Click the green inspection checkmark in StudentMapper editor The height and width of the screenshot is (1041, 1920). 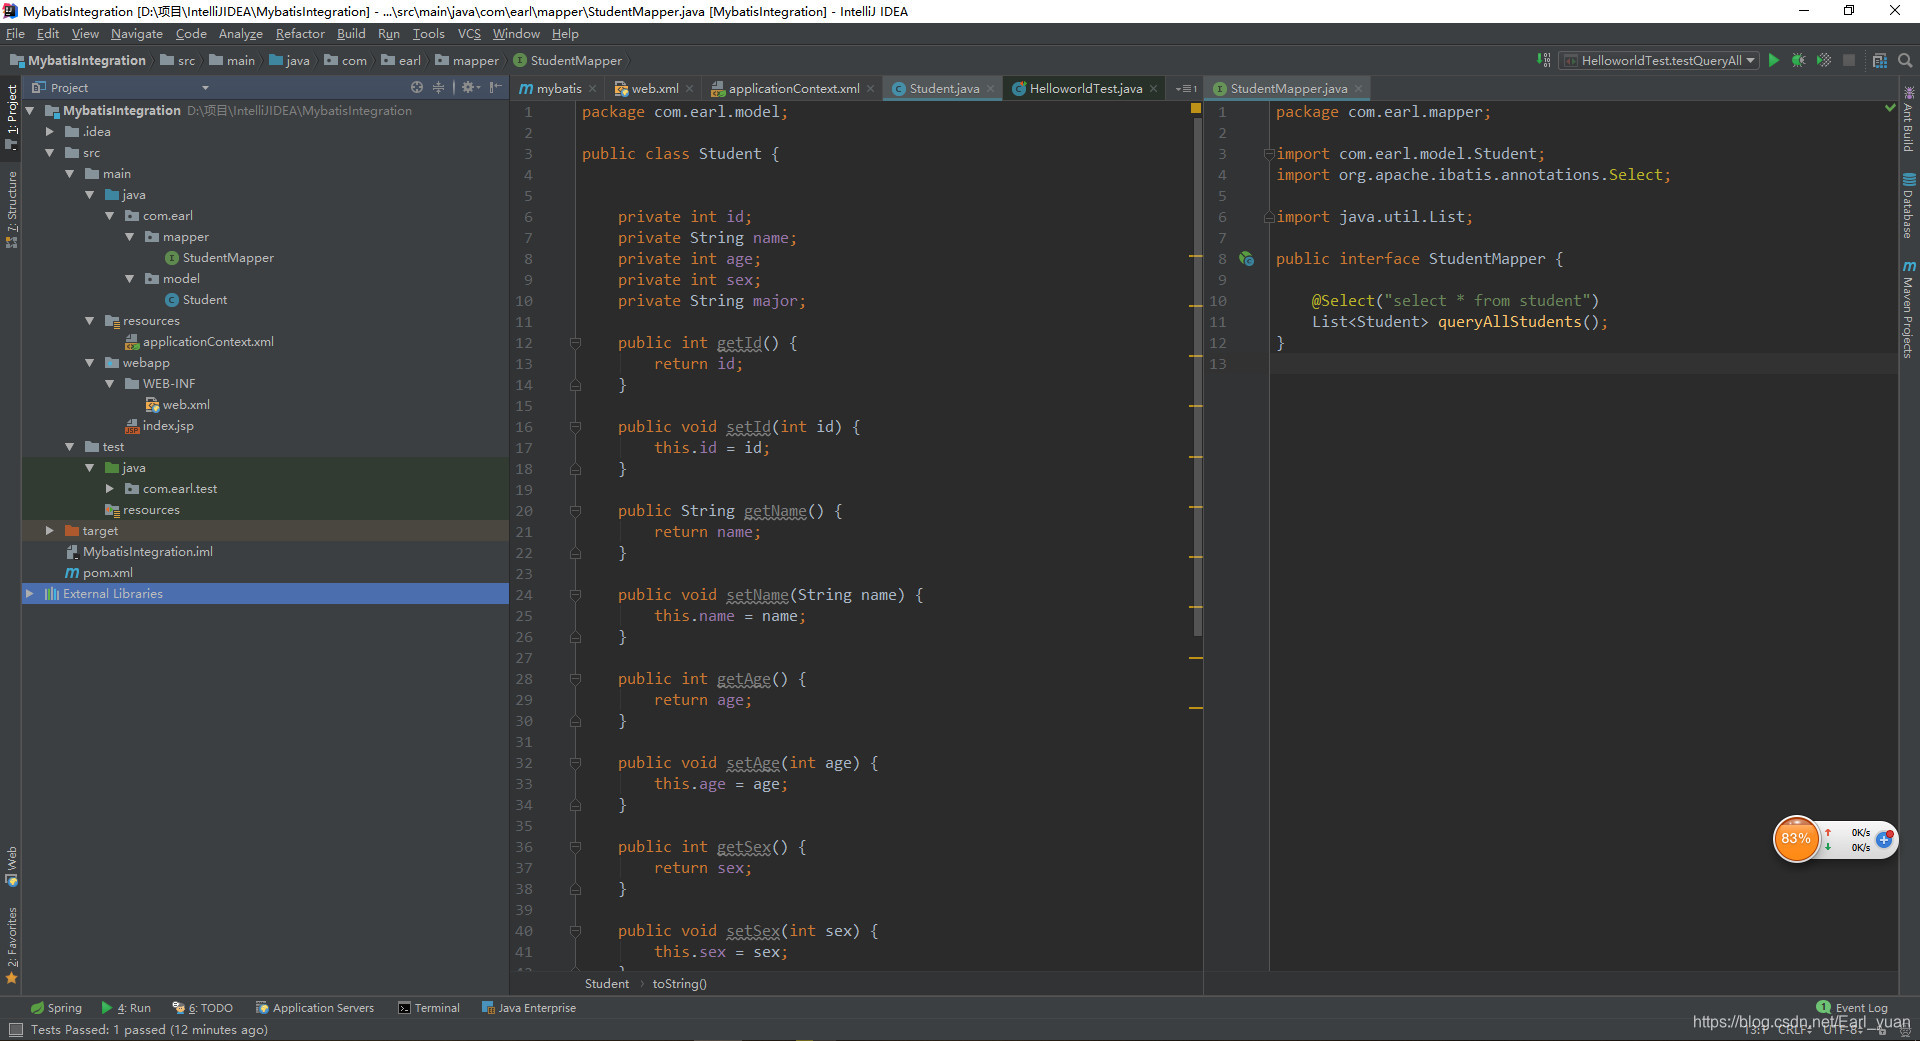coord(1890,107)
